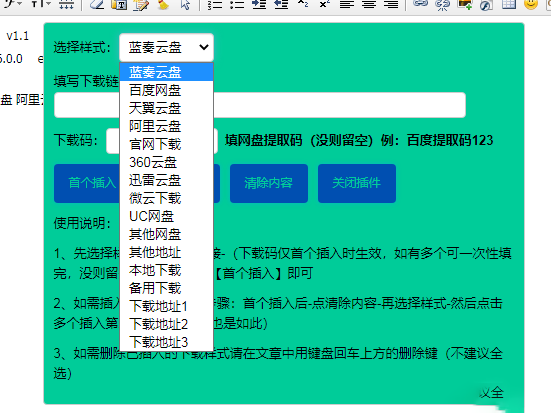Click the paste from Word icon

(x=141, y=4)
